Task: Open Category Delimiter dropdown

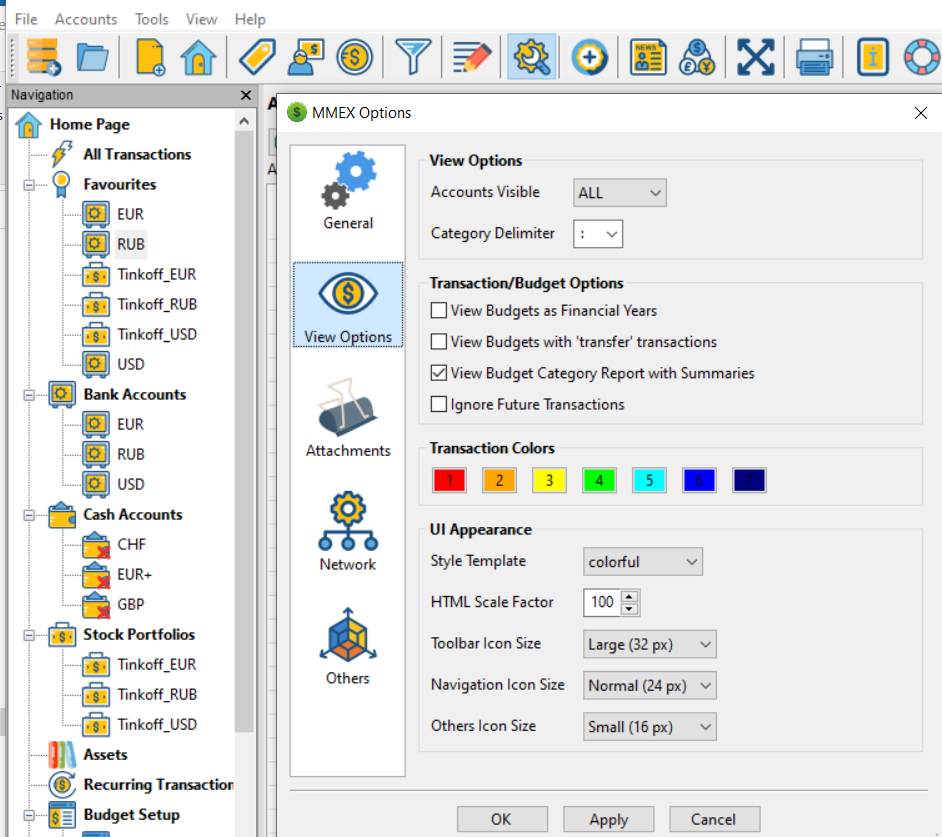Action: point(598,234)
